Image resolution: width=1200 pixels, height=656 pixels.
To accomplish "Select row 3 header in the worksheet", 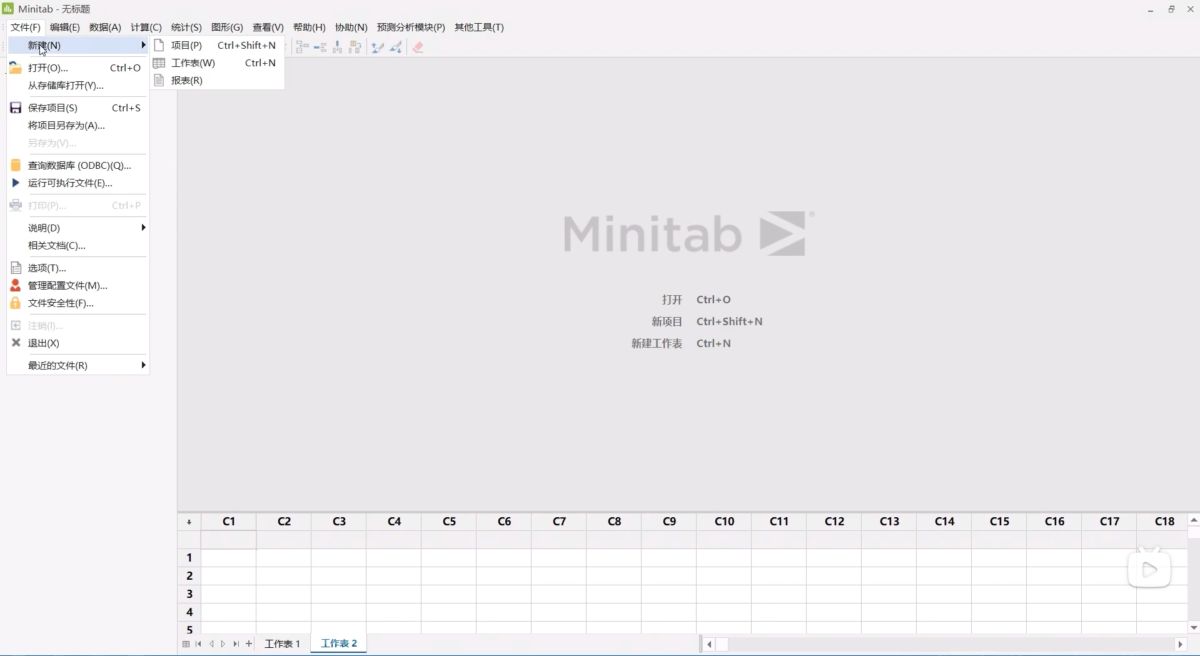I will (x=189, y=594).
